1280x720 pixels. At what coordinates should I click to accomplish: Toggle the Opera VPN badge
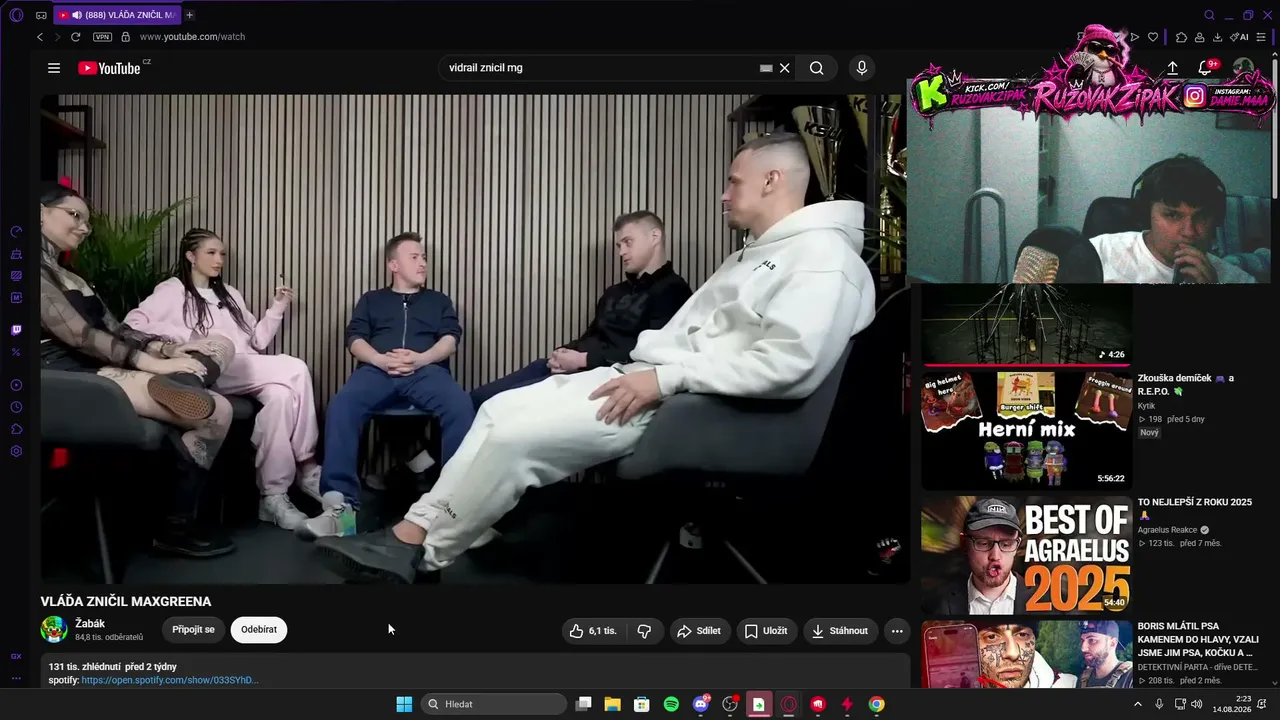pyautogui.click(x=102, y=37)
